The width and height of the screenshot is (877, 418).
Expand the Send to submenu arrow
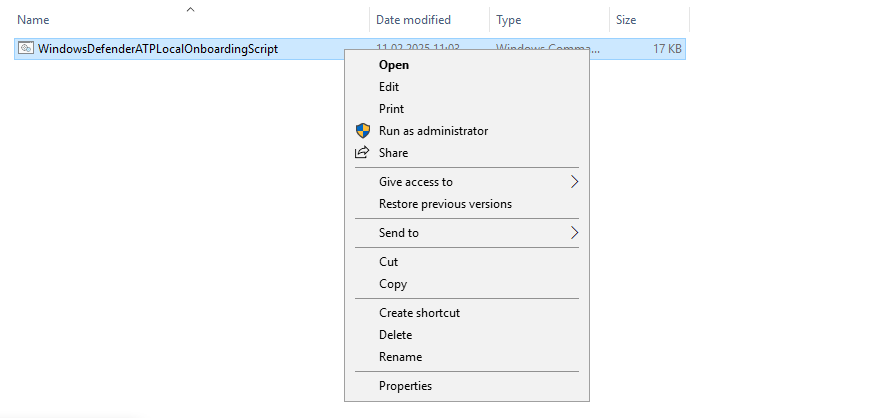[574, 233]
